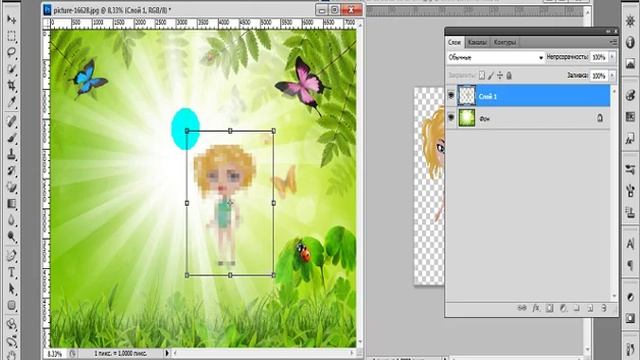640x360 pixels.
Task: Open the Swatches panel icon
Action: (x=630, y=117)
